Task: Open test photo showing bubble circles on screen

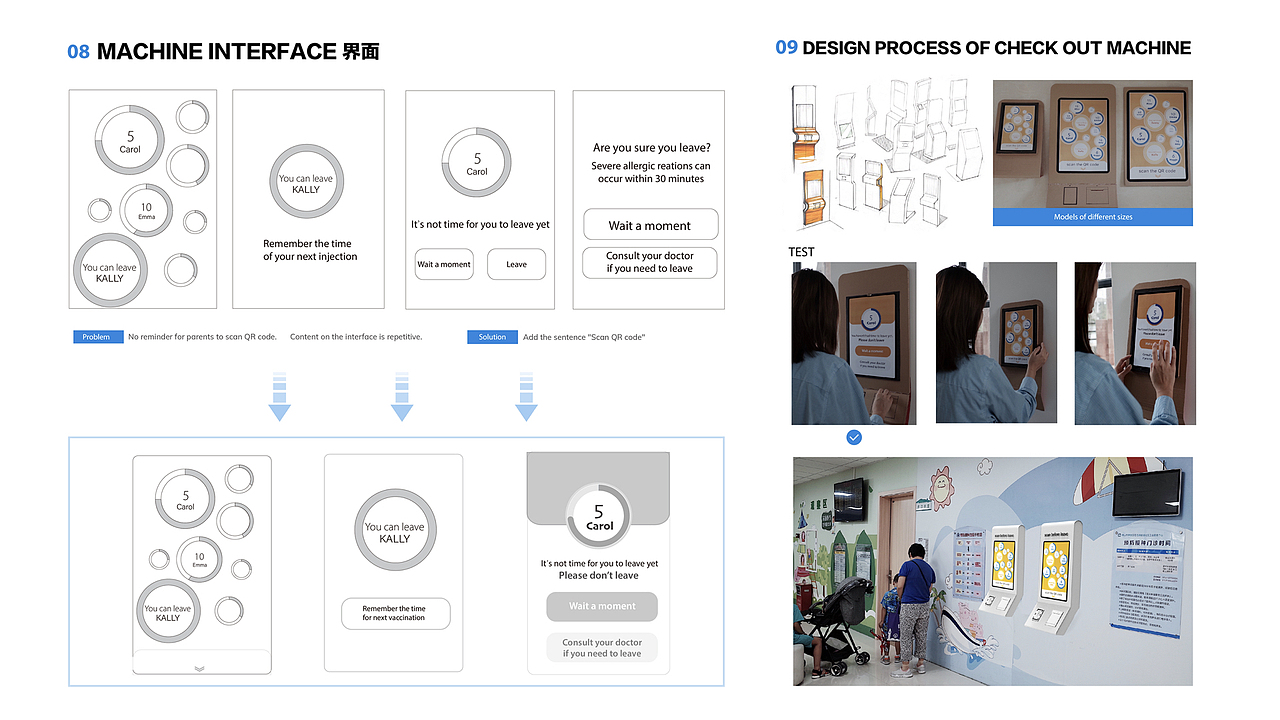Action: (996, 342)
